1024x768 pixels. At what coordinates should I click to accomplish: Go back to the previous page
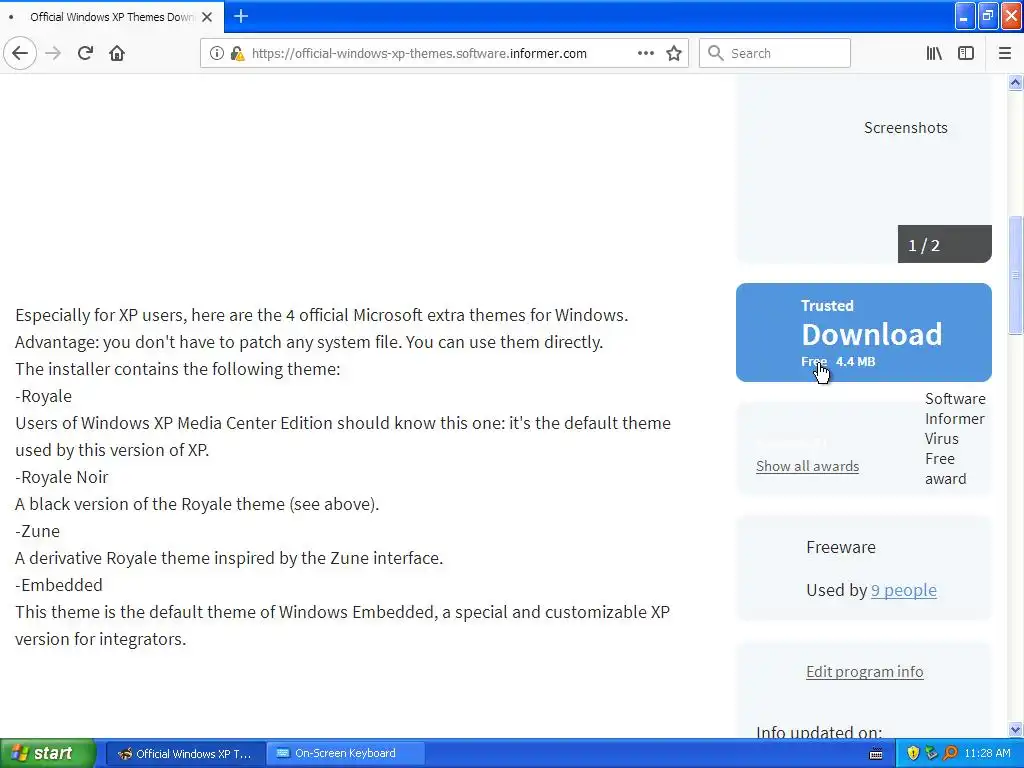20,53
